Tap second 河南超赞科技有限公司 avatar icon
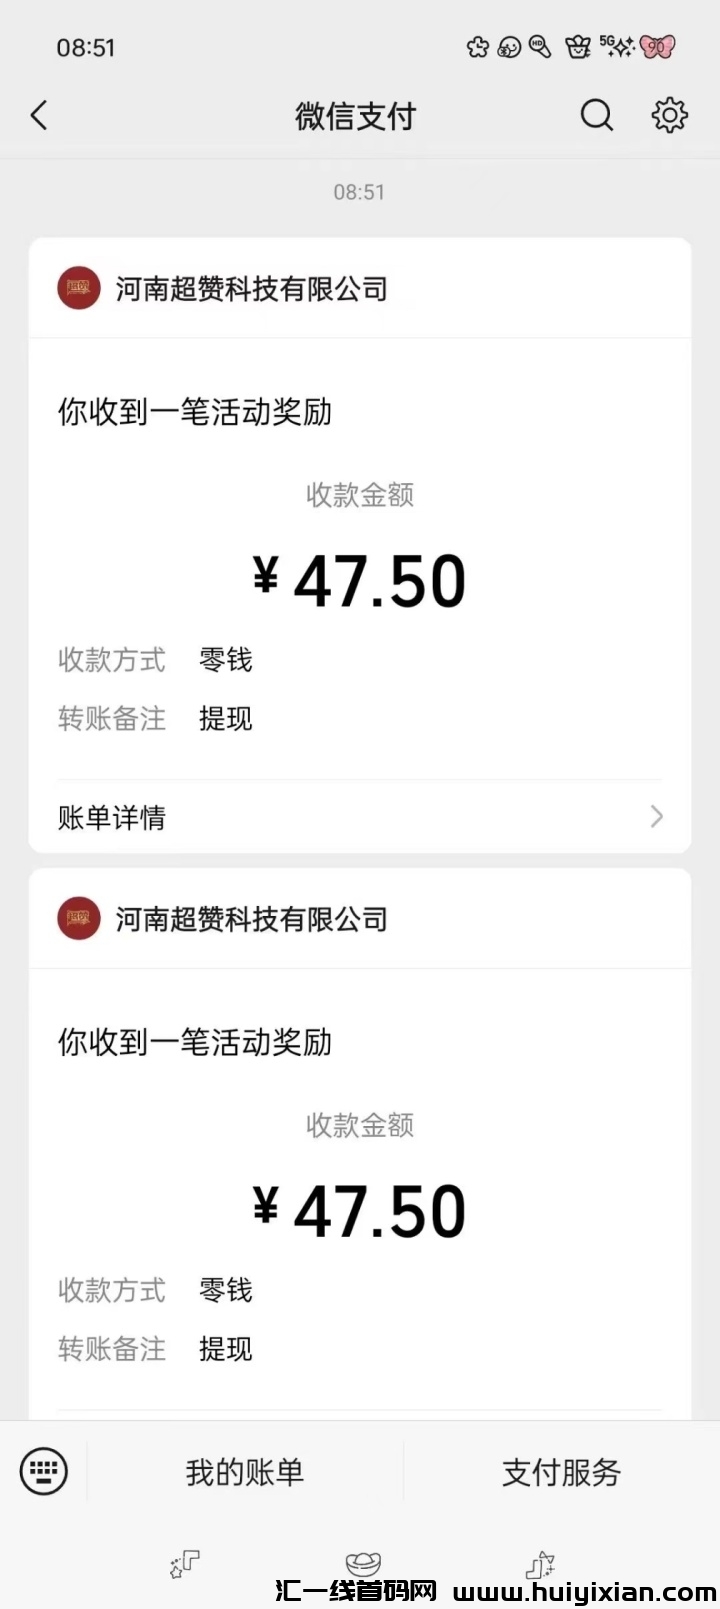 [x=78, y=919]
